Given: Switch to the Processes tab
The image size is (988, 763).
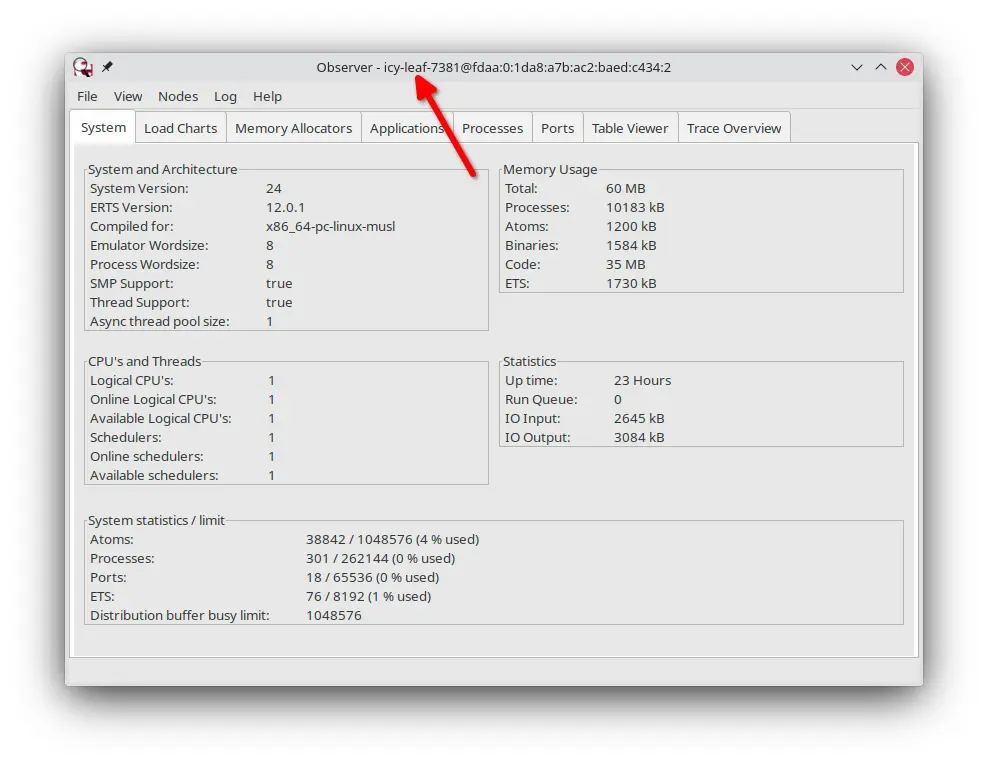Looking at the screenshot, I should pos(492,128).
